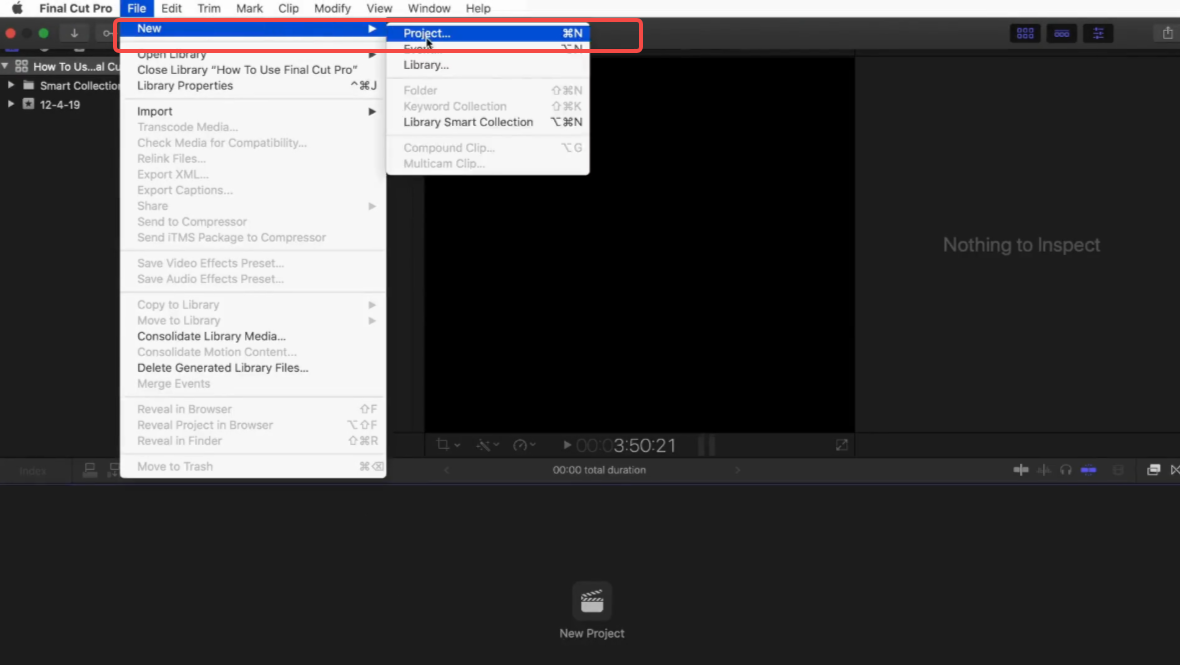Screen dimensions: 1180x665
Task: Select Project... in the New submenu
Action: pyautogui.click(x=427, y=33)
